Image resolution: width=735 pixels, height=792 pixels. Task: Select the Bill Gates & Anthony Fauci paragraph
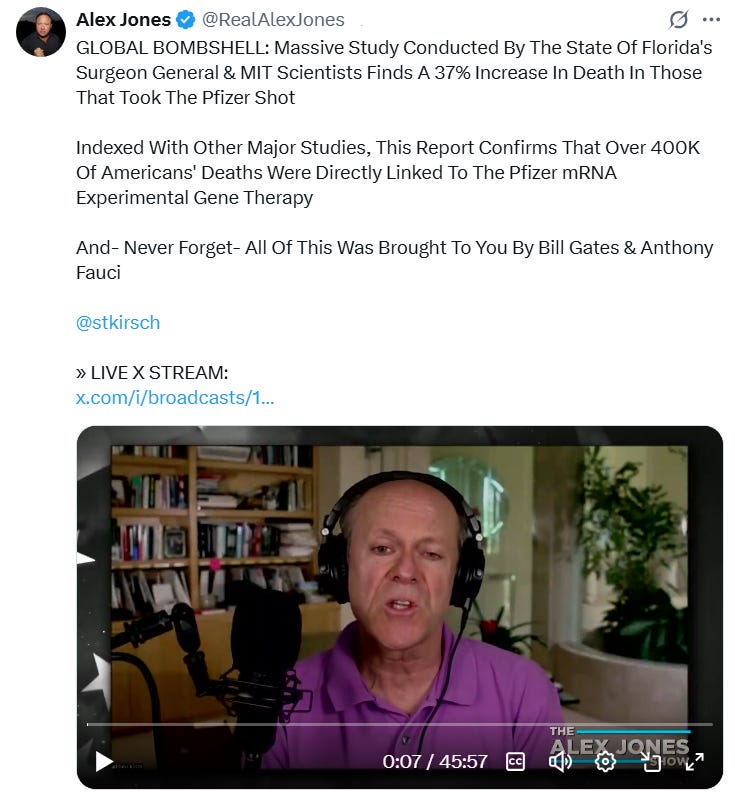pyautogui.click(x=394, y=260)
